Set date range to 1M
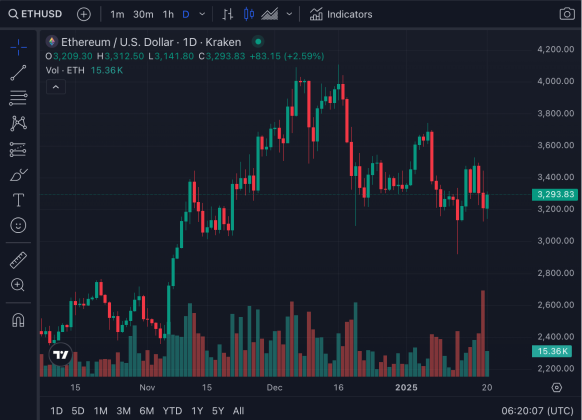582x420 pixels. [101, 411]
